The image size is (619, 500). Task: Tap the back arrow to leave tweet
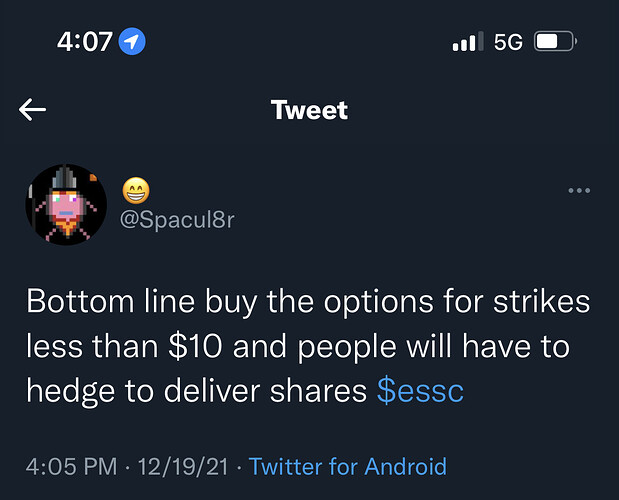(32, 110)
